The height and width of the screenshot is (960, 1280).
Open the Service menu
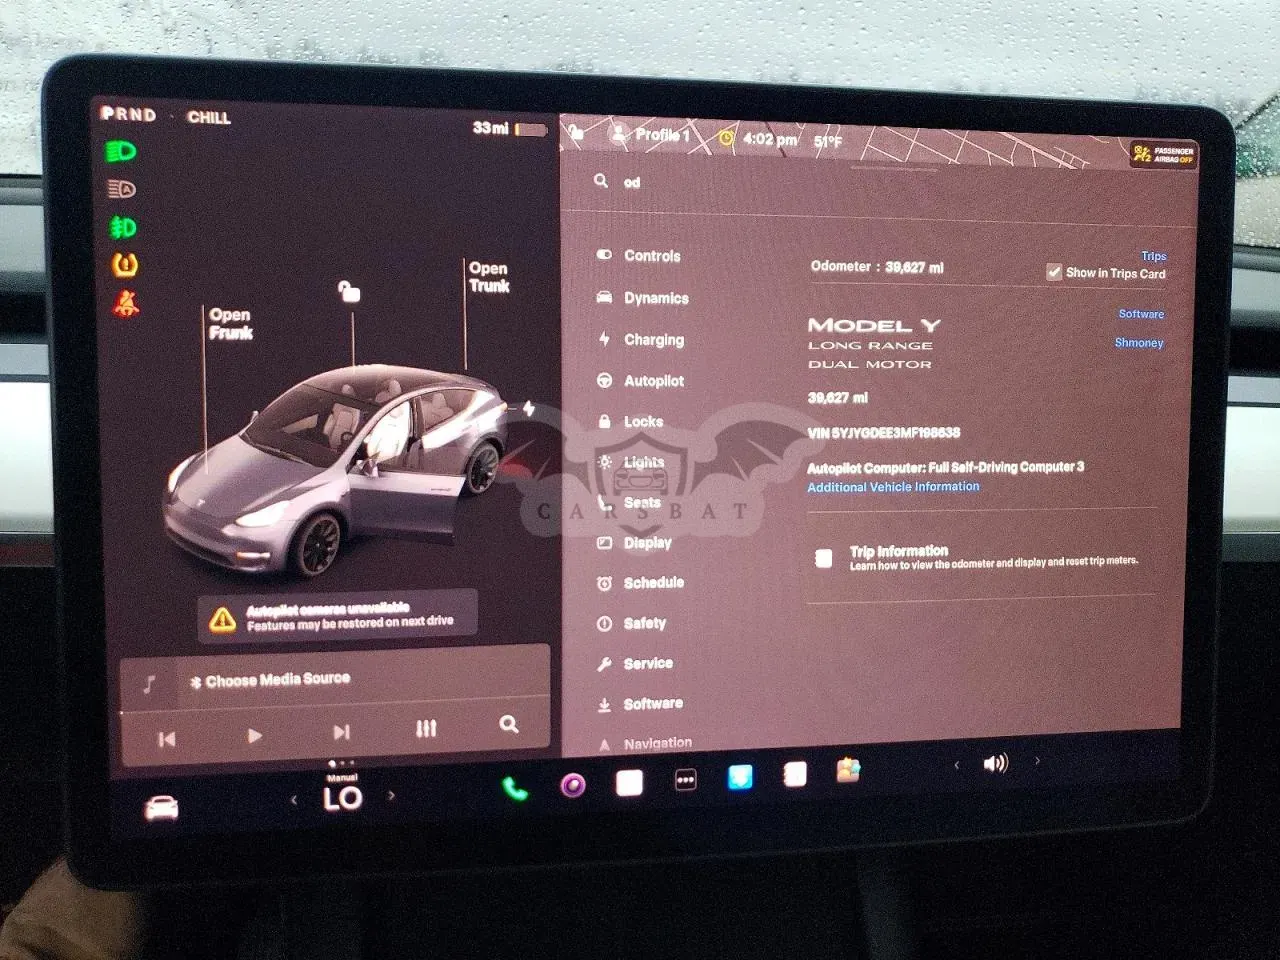tap(635, 663)
